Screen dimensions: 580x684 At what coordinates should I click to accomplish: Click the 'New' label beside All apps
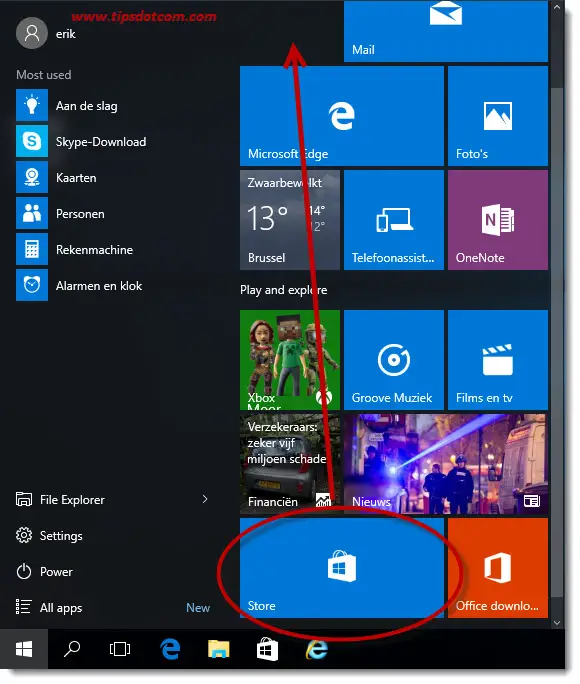point(198,608)
